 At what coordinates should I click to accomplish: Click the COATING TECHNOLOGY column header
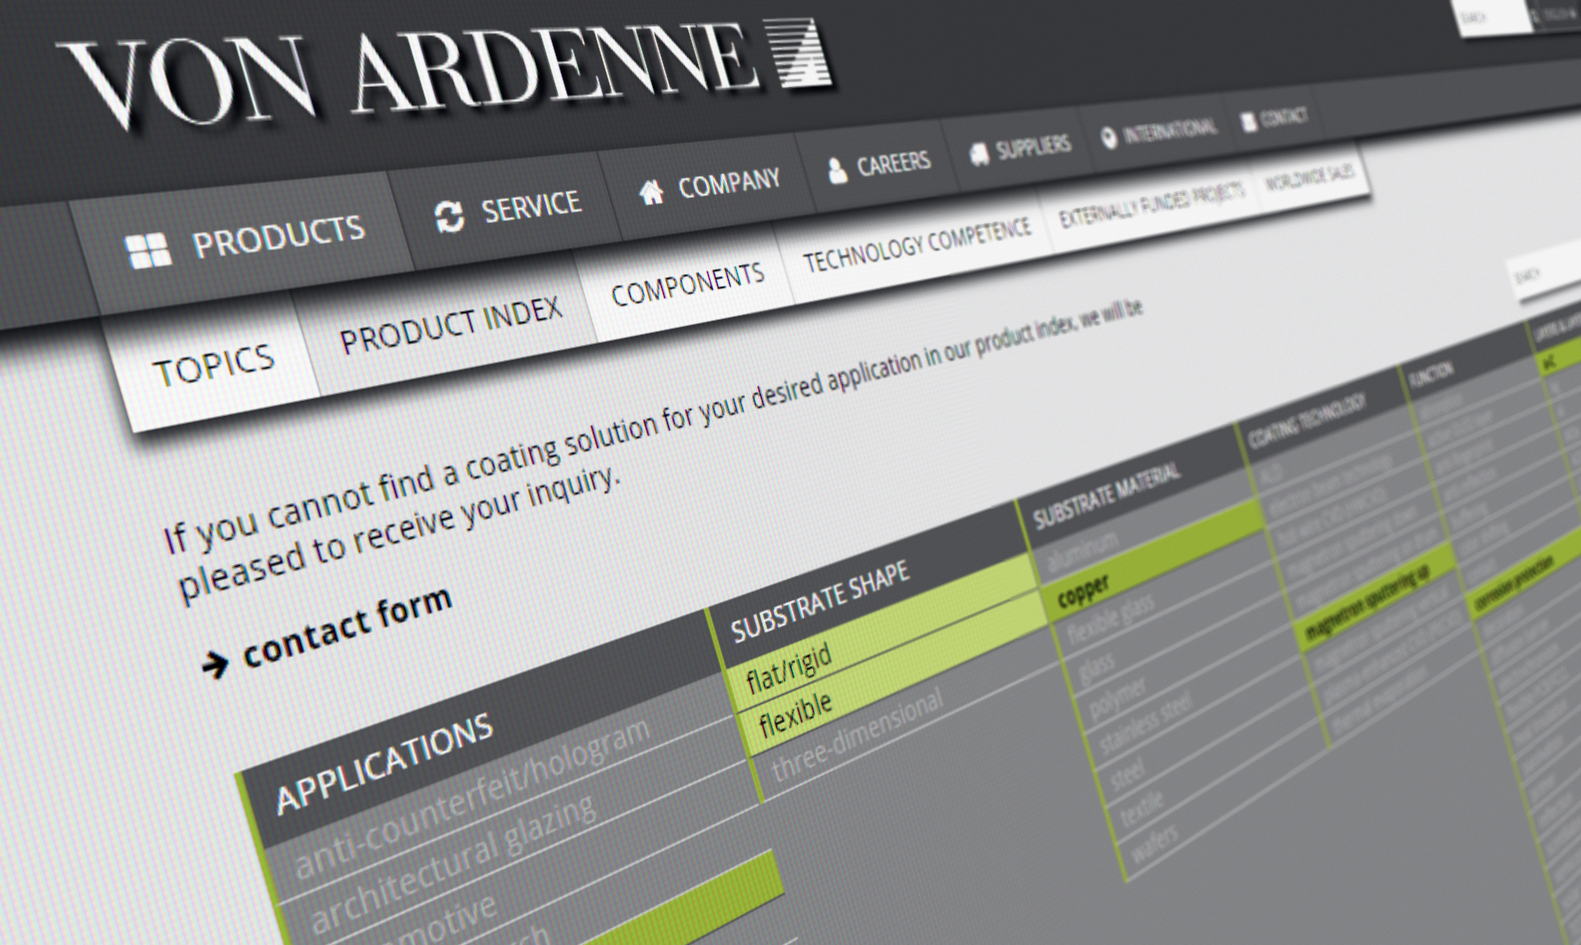pyautogui.click(x=1307, y=419)
